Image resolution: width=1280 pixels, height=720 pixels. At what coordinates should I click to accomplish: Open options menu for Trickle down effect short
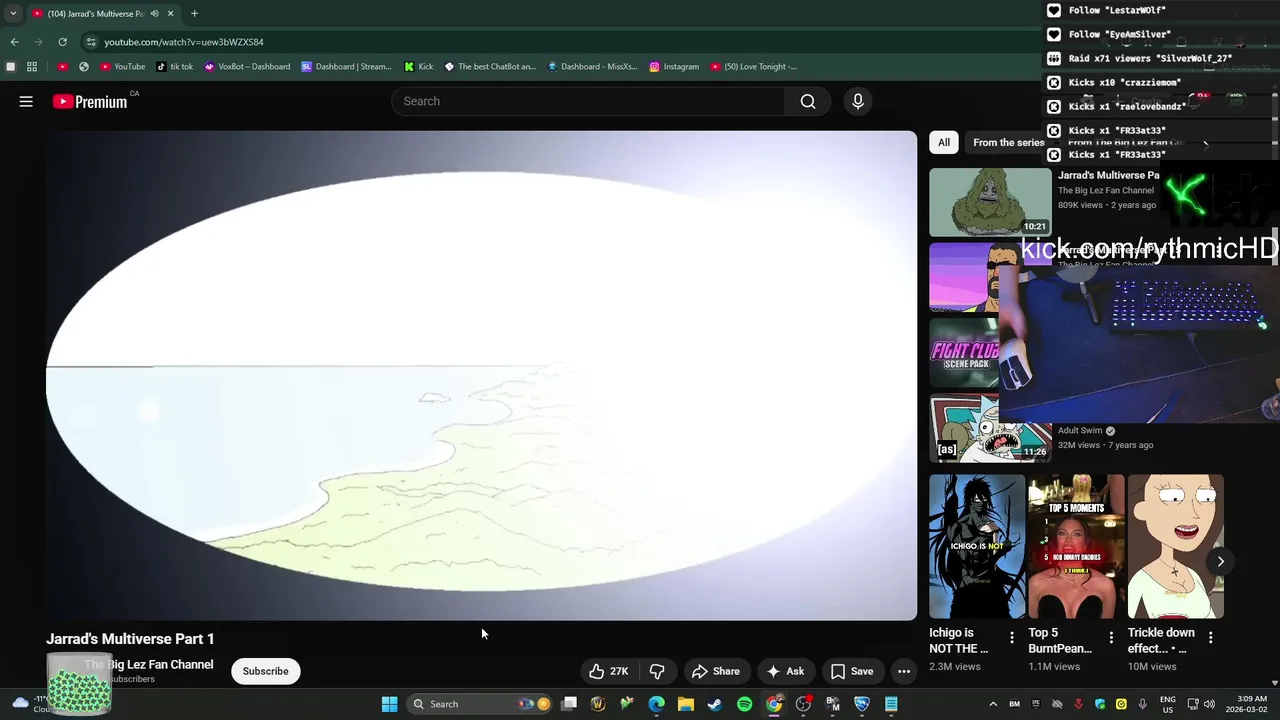(1211, 638)
